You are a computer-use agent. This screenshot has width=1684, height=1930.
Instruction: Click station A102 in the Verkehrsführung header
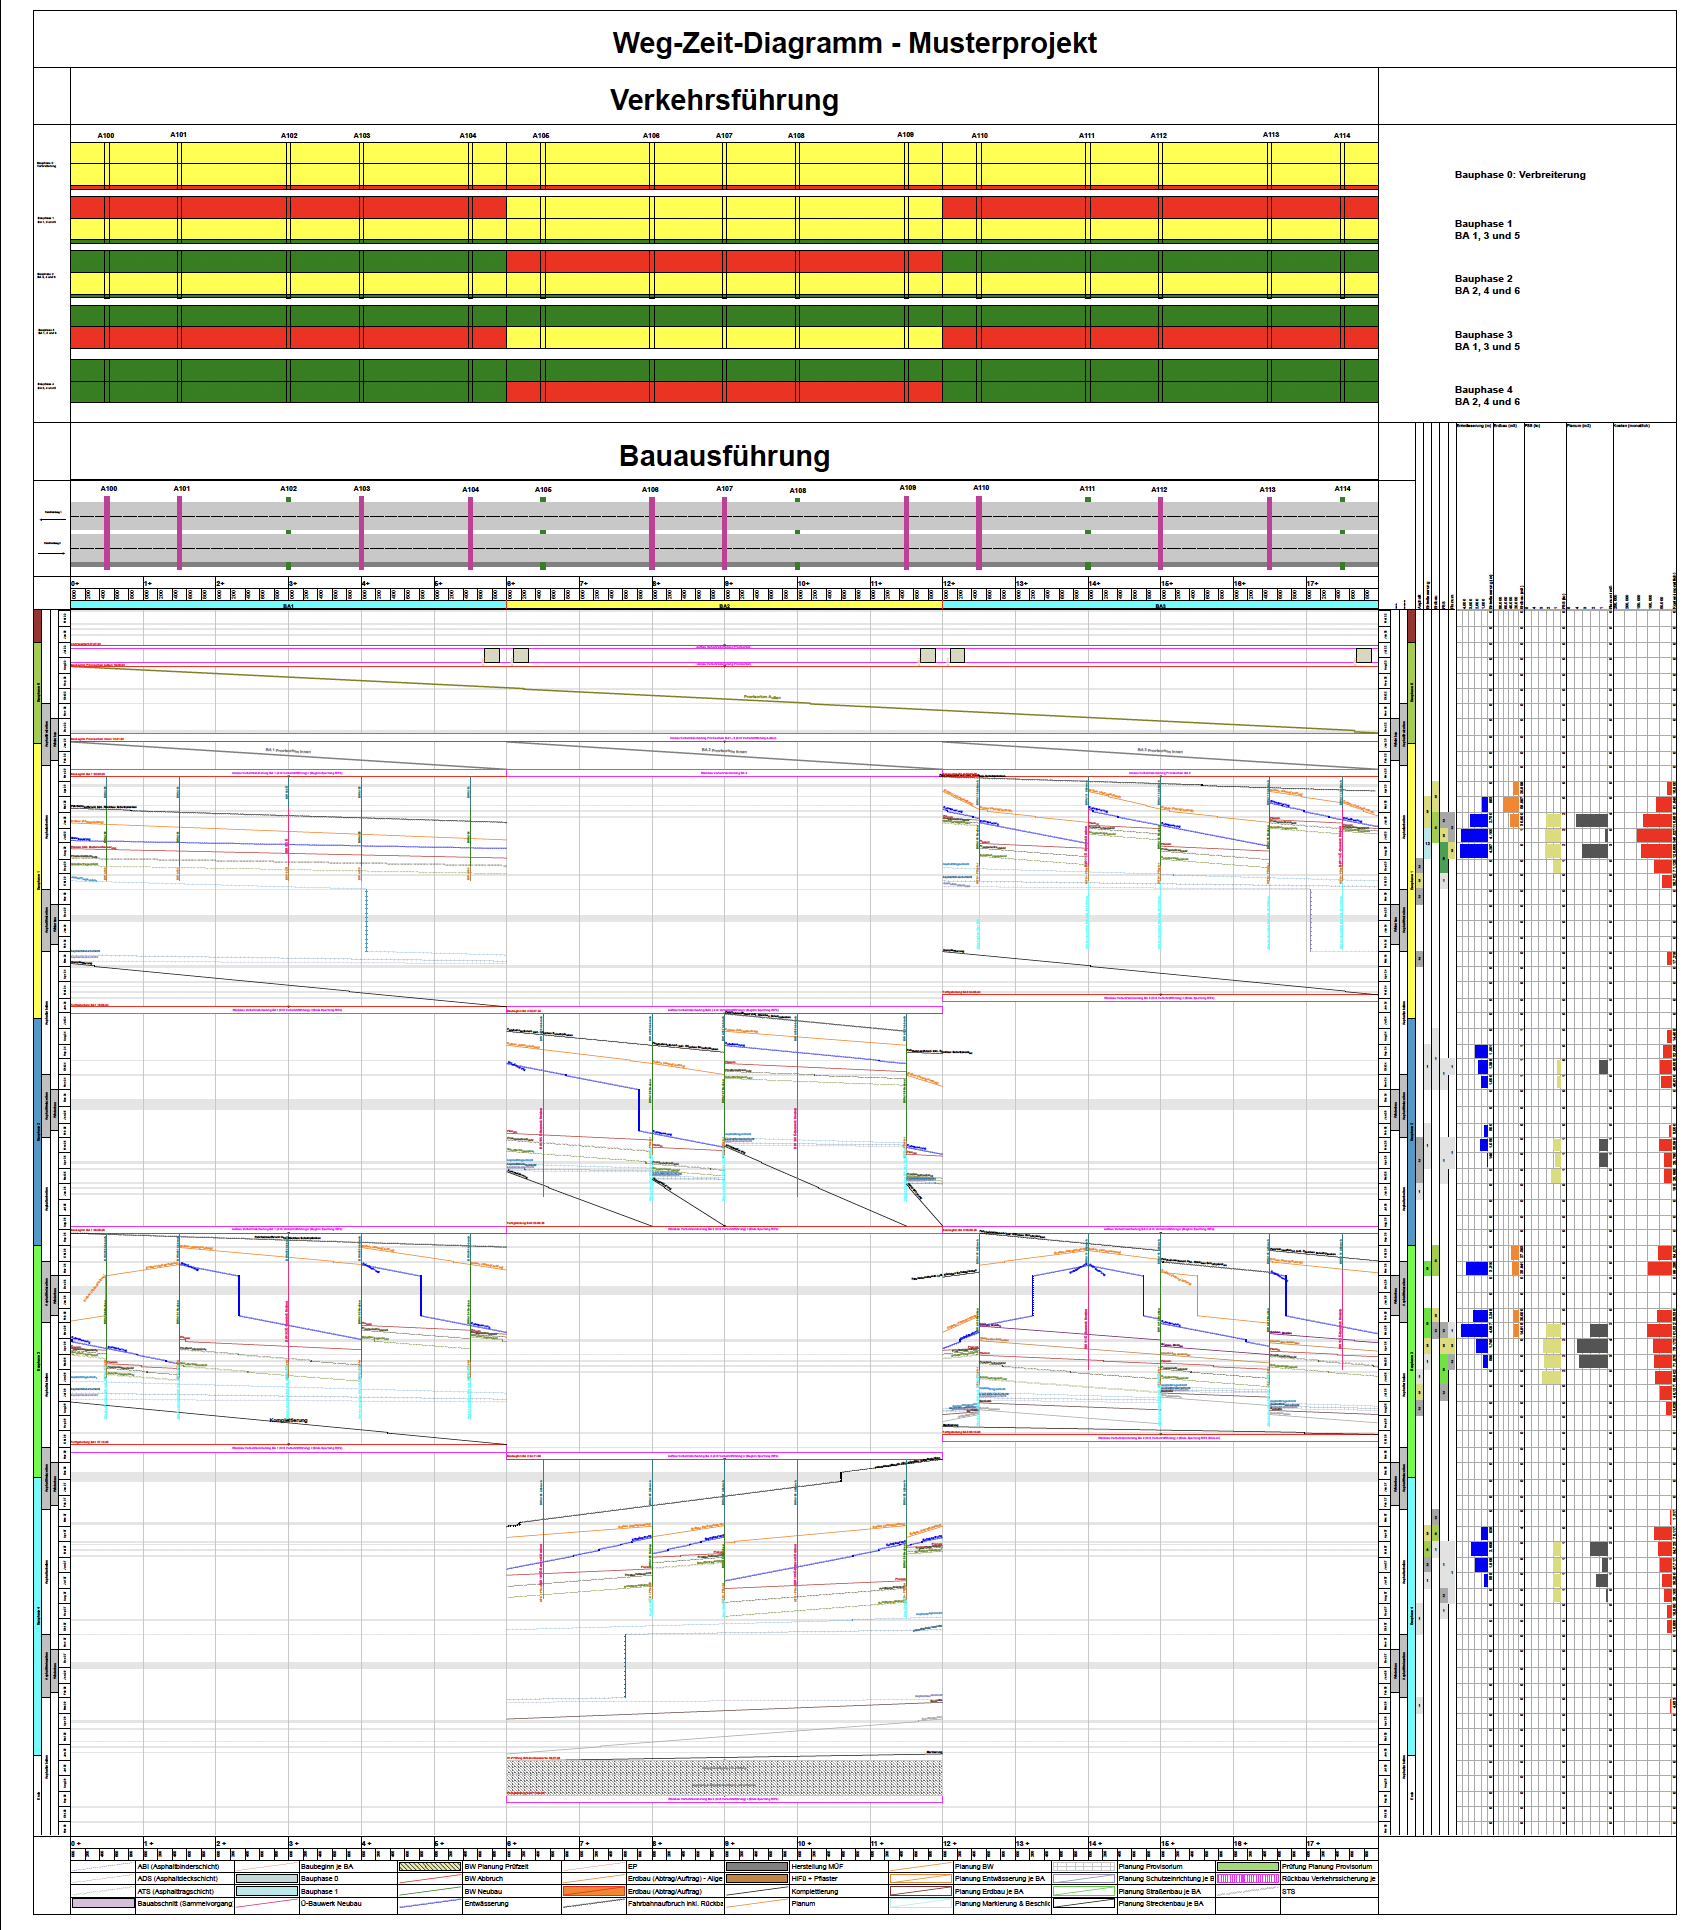point(289,135)
